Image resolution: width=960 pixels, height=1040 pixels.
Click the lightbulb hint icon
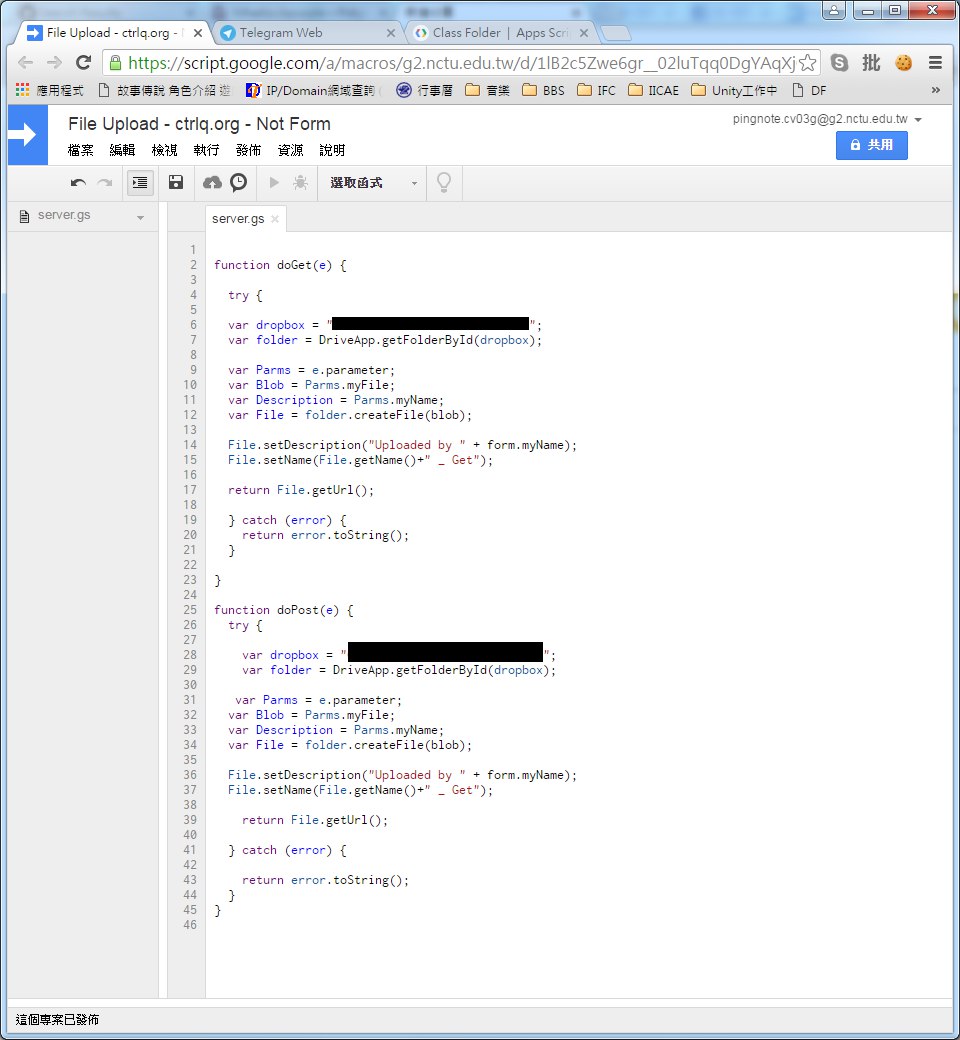444,182
